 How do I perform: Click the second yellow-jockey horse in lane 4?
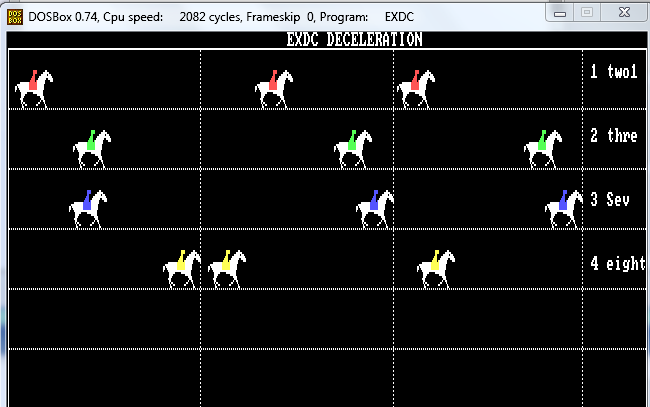pyautogui.click(x=227, y=269)
